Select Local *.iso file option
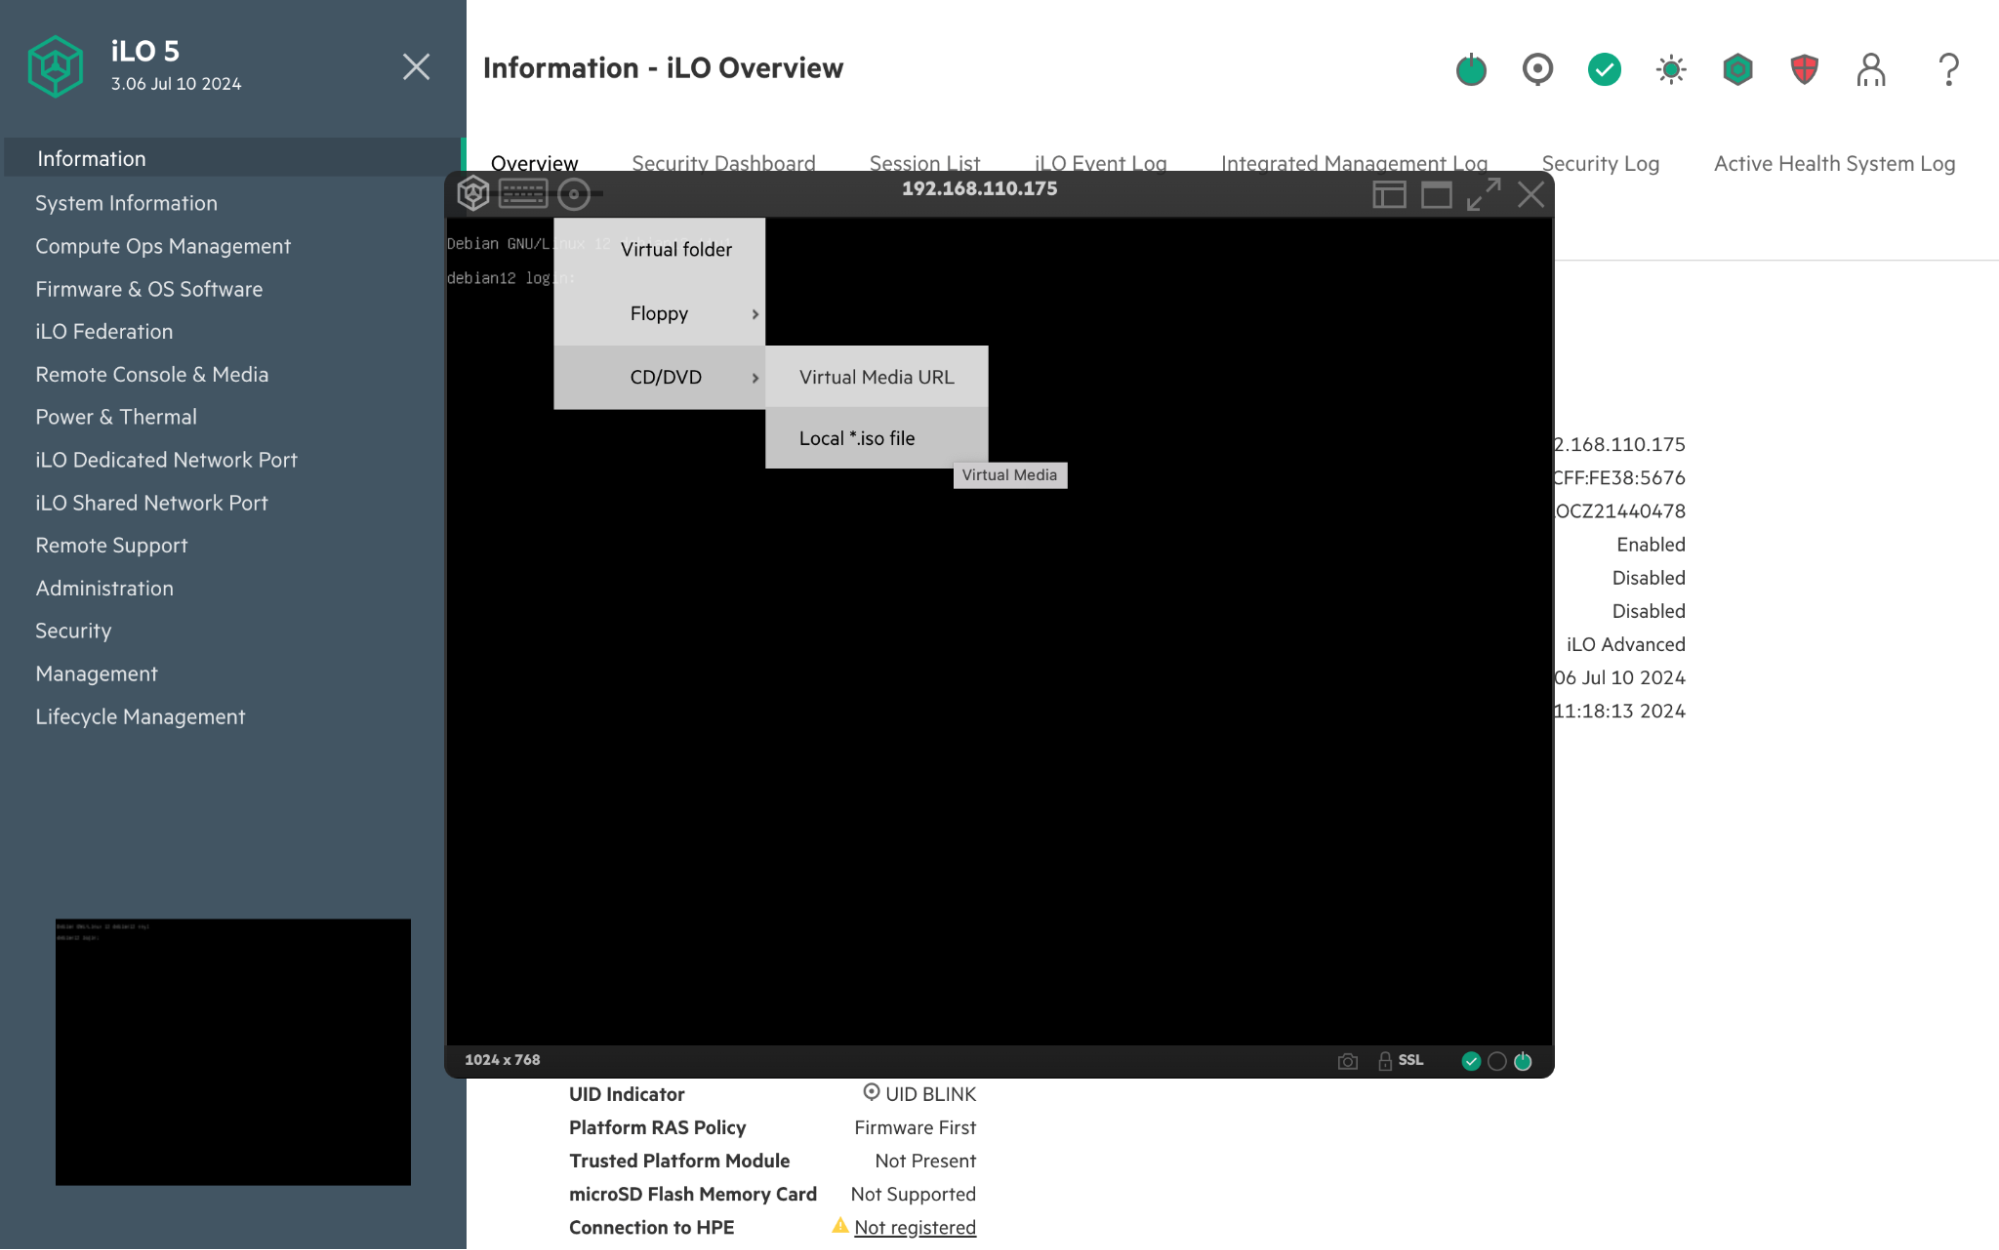The image size is (1999, 1250). tap(857, 438)
